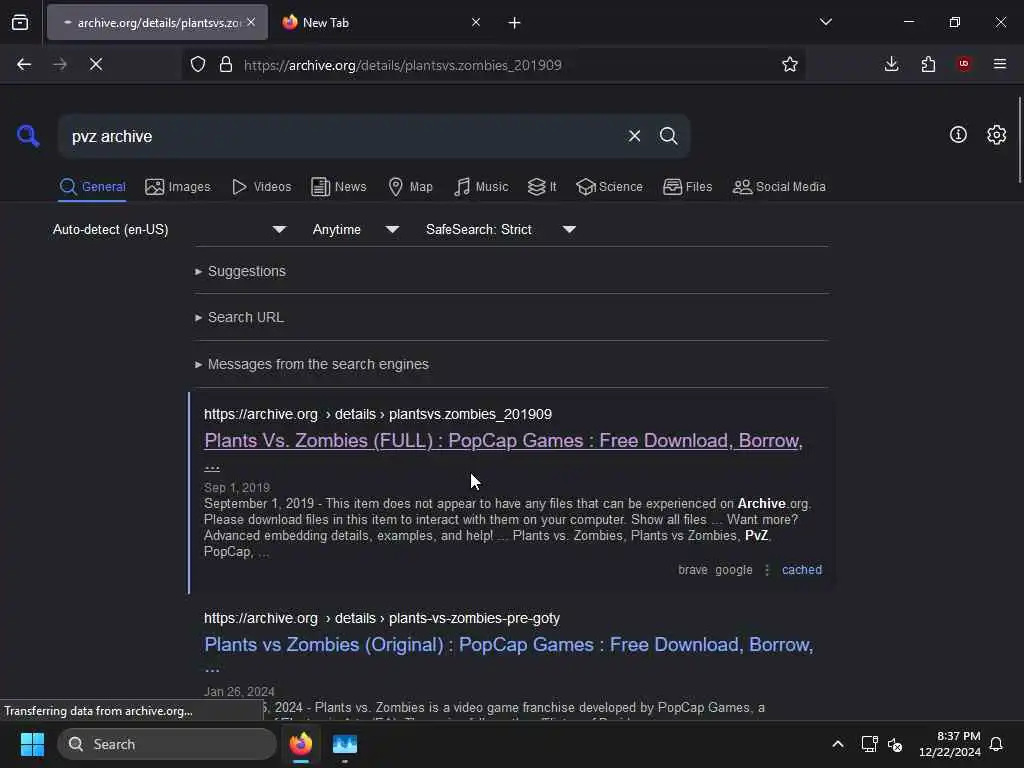Open the SafeSearch: Strict dropdown
The height and width of the screenshot is (768, 1024).
coord(500,229)
